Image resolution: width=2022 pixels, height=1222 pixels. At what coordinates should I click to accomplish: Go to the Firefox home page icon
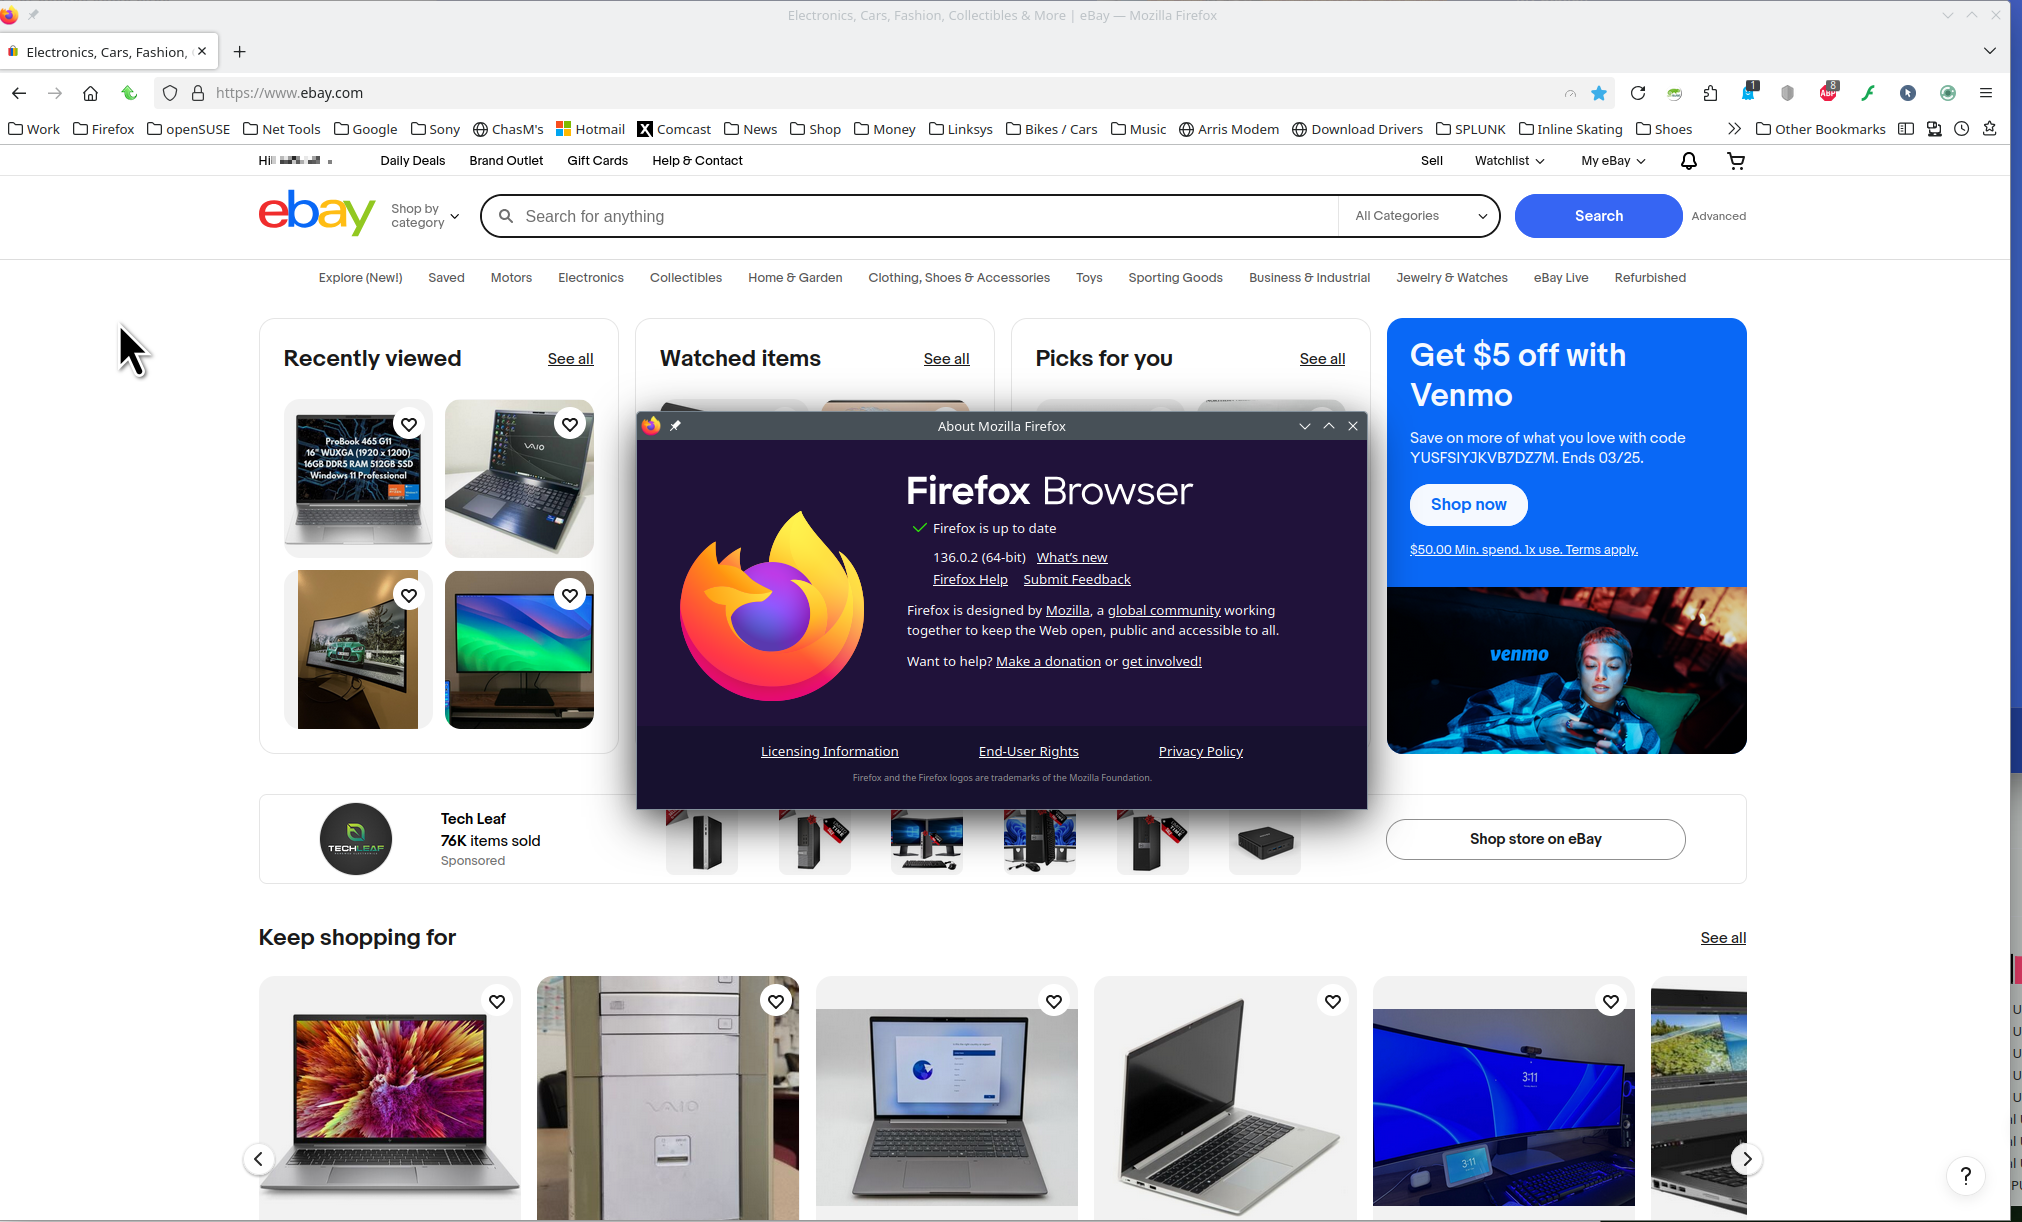(x=90, y=93)
